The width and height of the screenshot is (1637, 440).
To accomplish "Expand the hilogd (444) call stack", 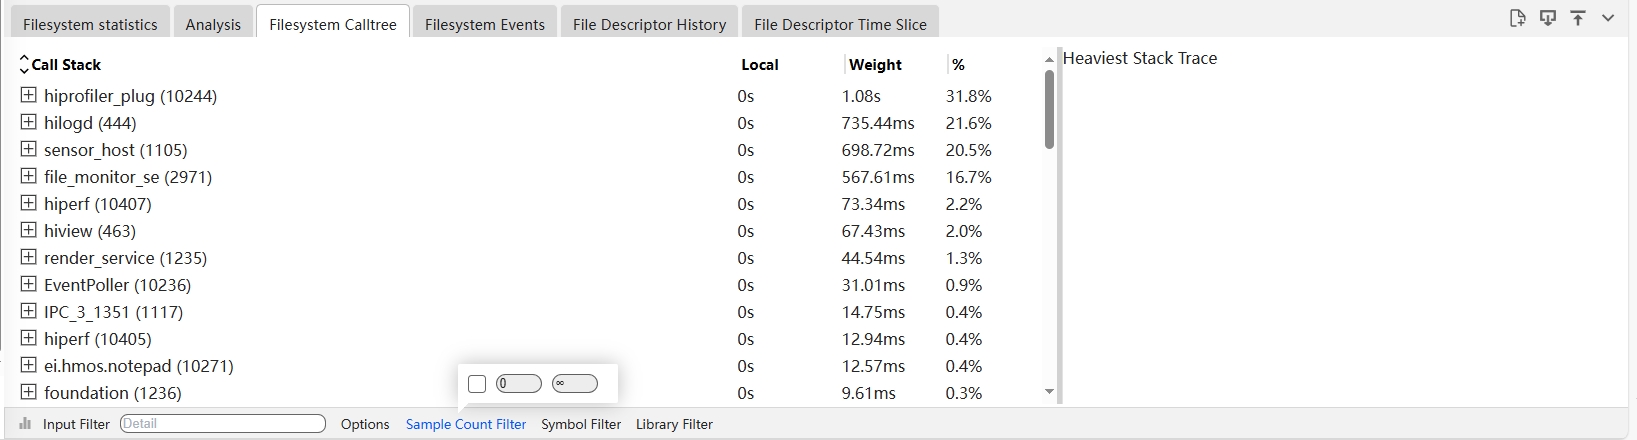I will pos(28,122).
